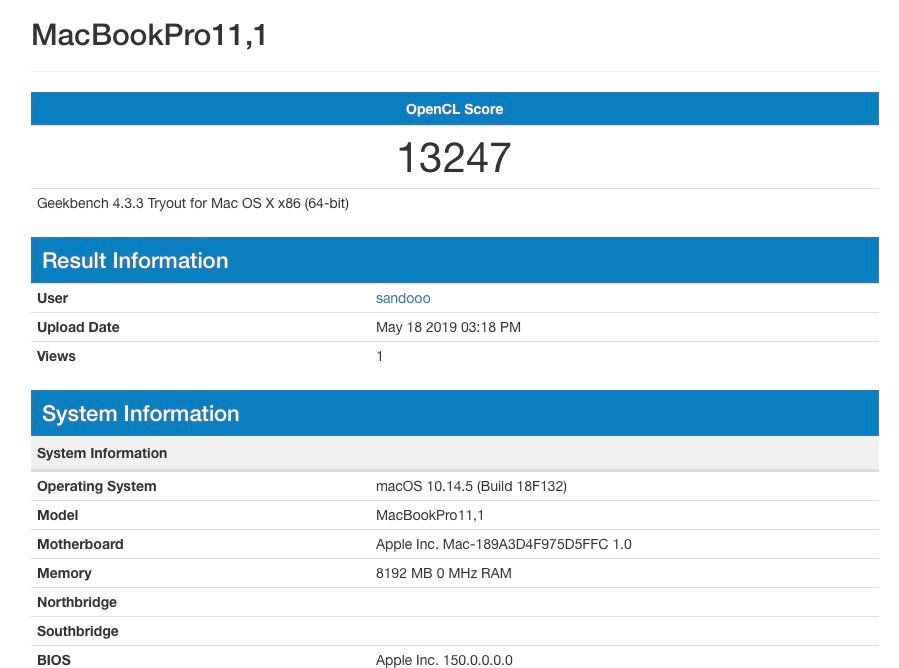Screen dimensions: 899x668
Task: Click the Operating System label
Action: point(96,486)
